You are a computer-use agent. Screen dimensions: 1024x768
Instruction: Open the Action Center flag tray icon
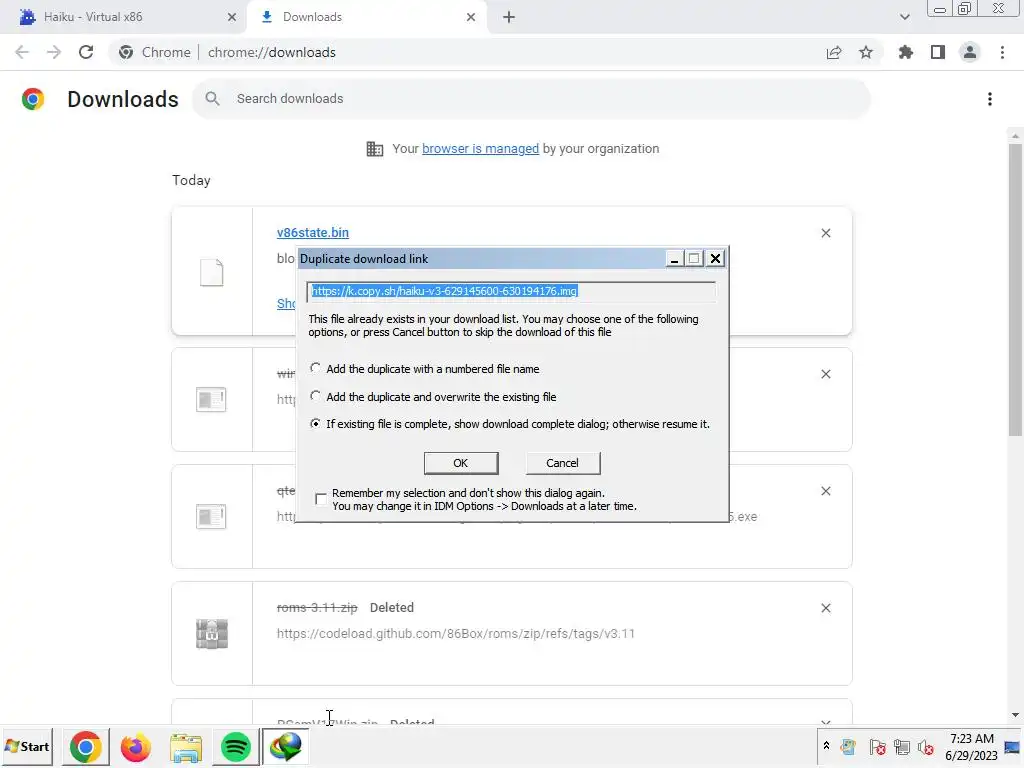pos(877,747)
